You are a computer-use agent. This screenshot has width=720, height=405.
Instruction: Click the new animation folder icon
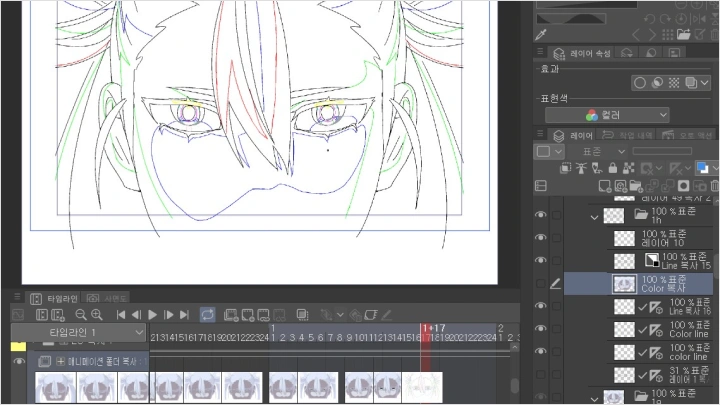(231, 315)
